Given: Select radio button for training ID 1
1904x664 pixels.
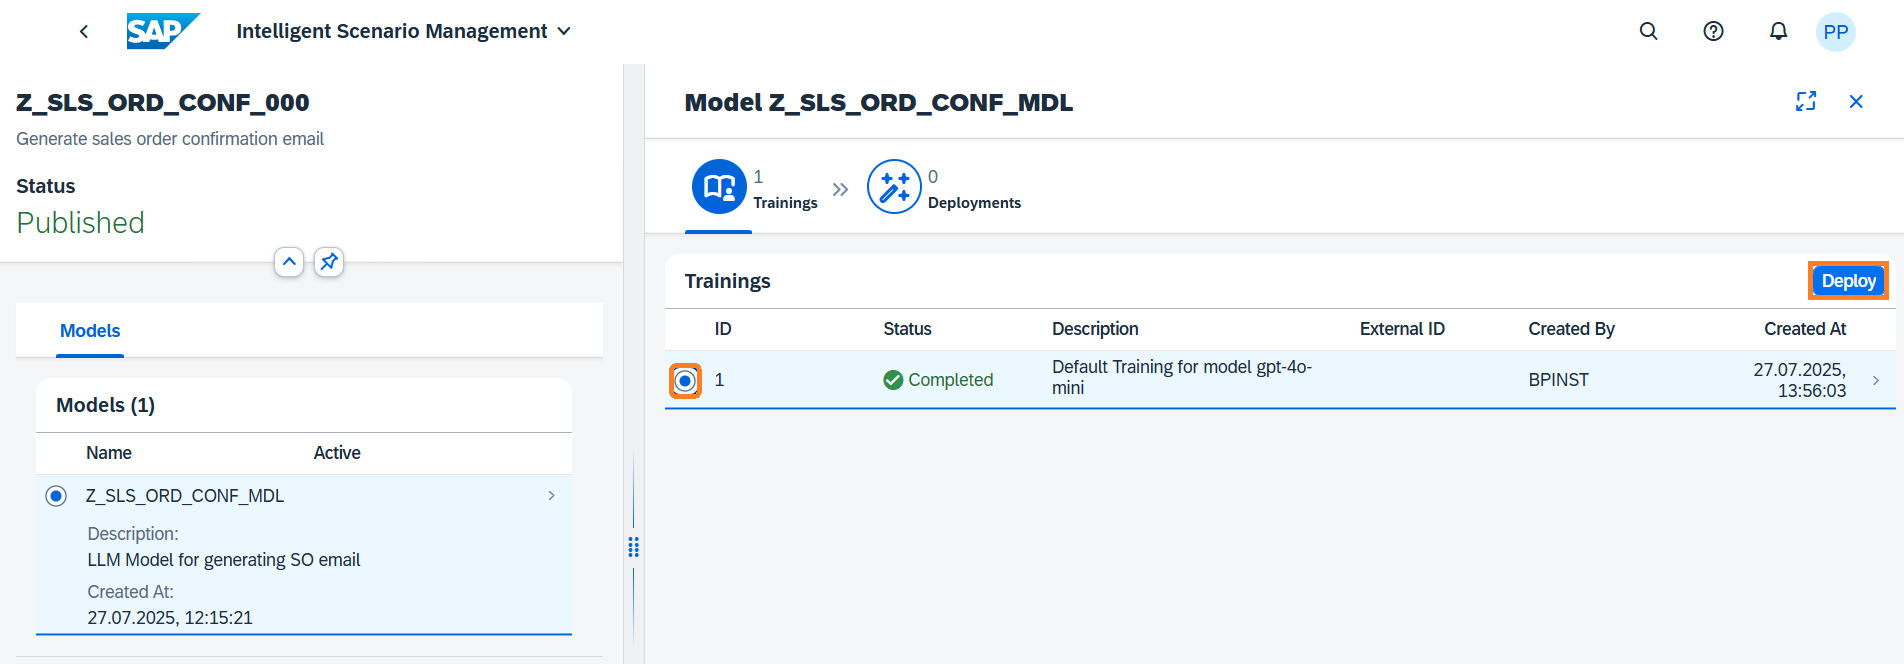Looking at the screenshot, I should point(685,380).
